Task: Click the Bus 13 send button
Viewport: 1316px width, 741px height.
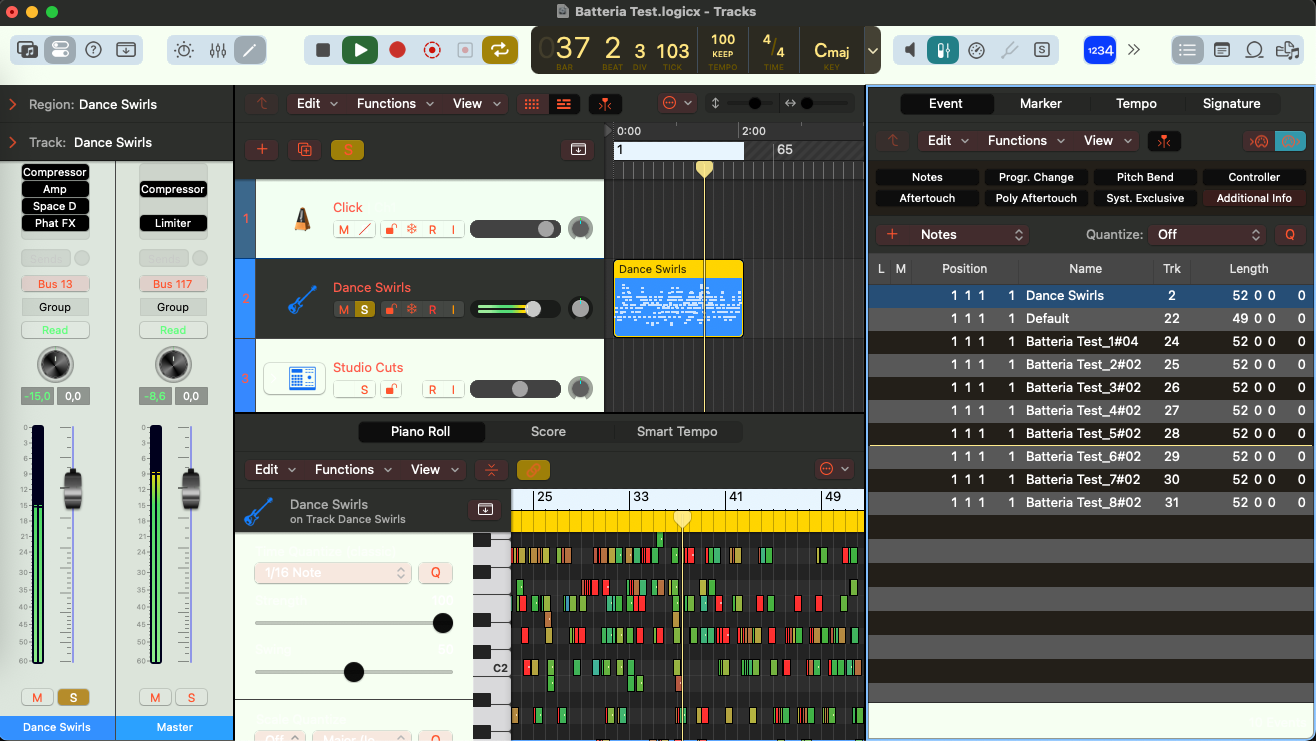Action: [55, 284]
